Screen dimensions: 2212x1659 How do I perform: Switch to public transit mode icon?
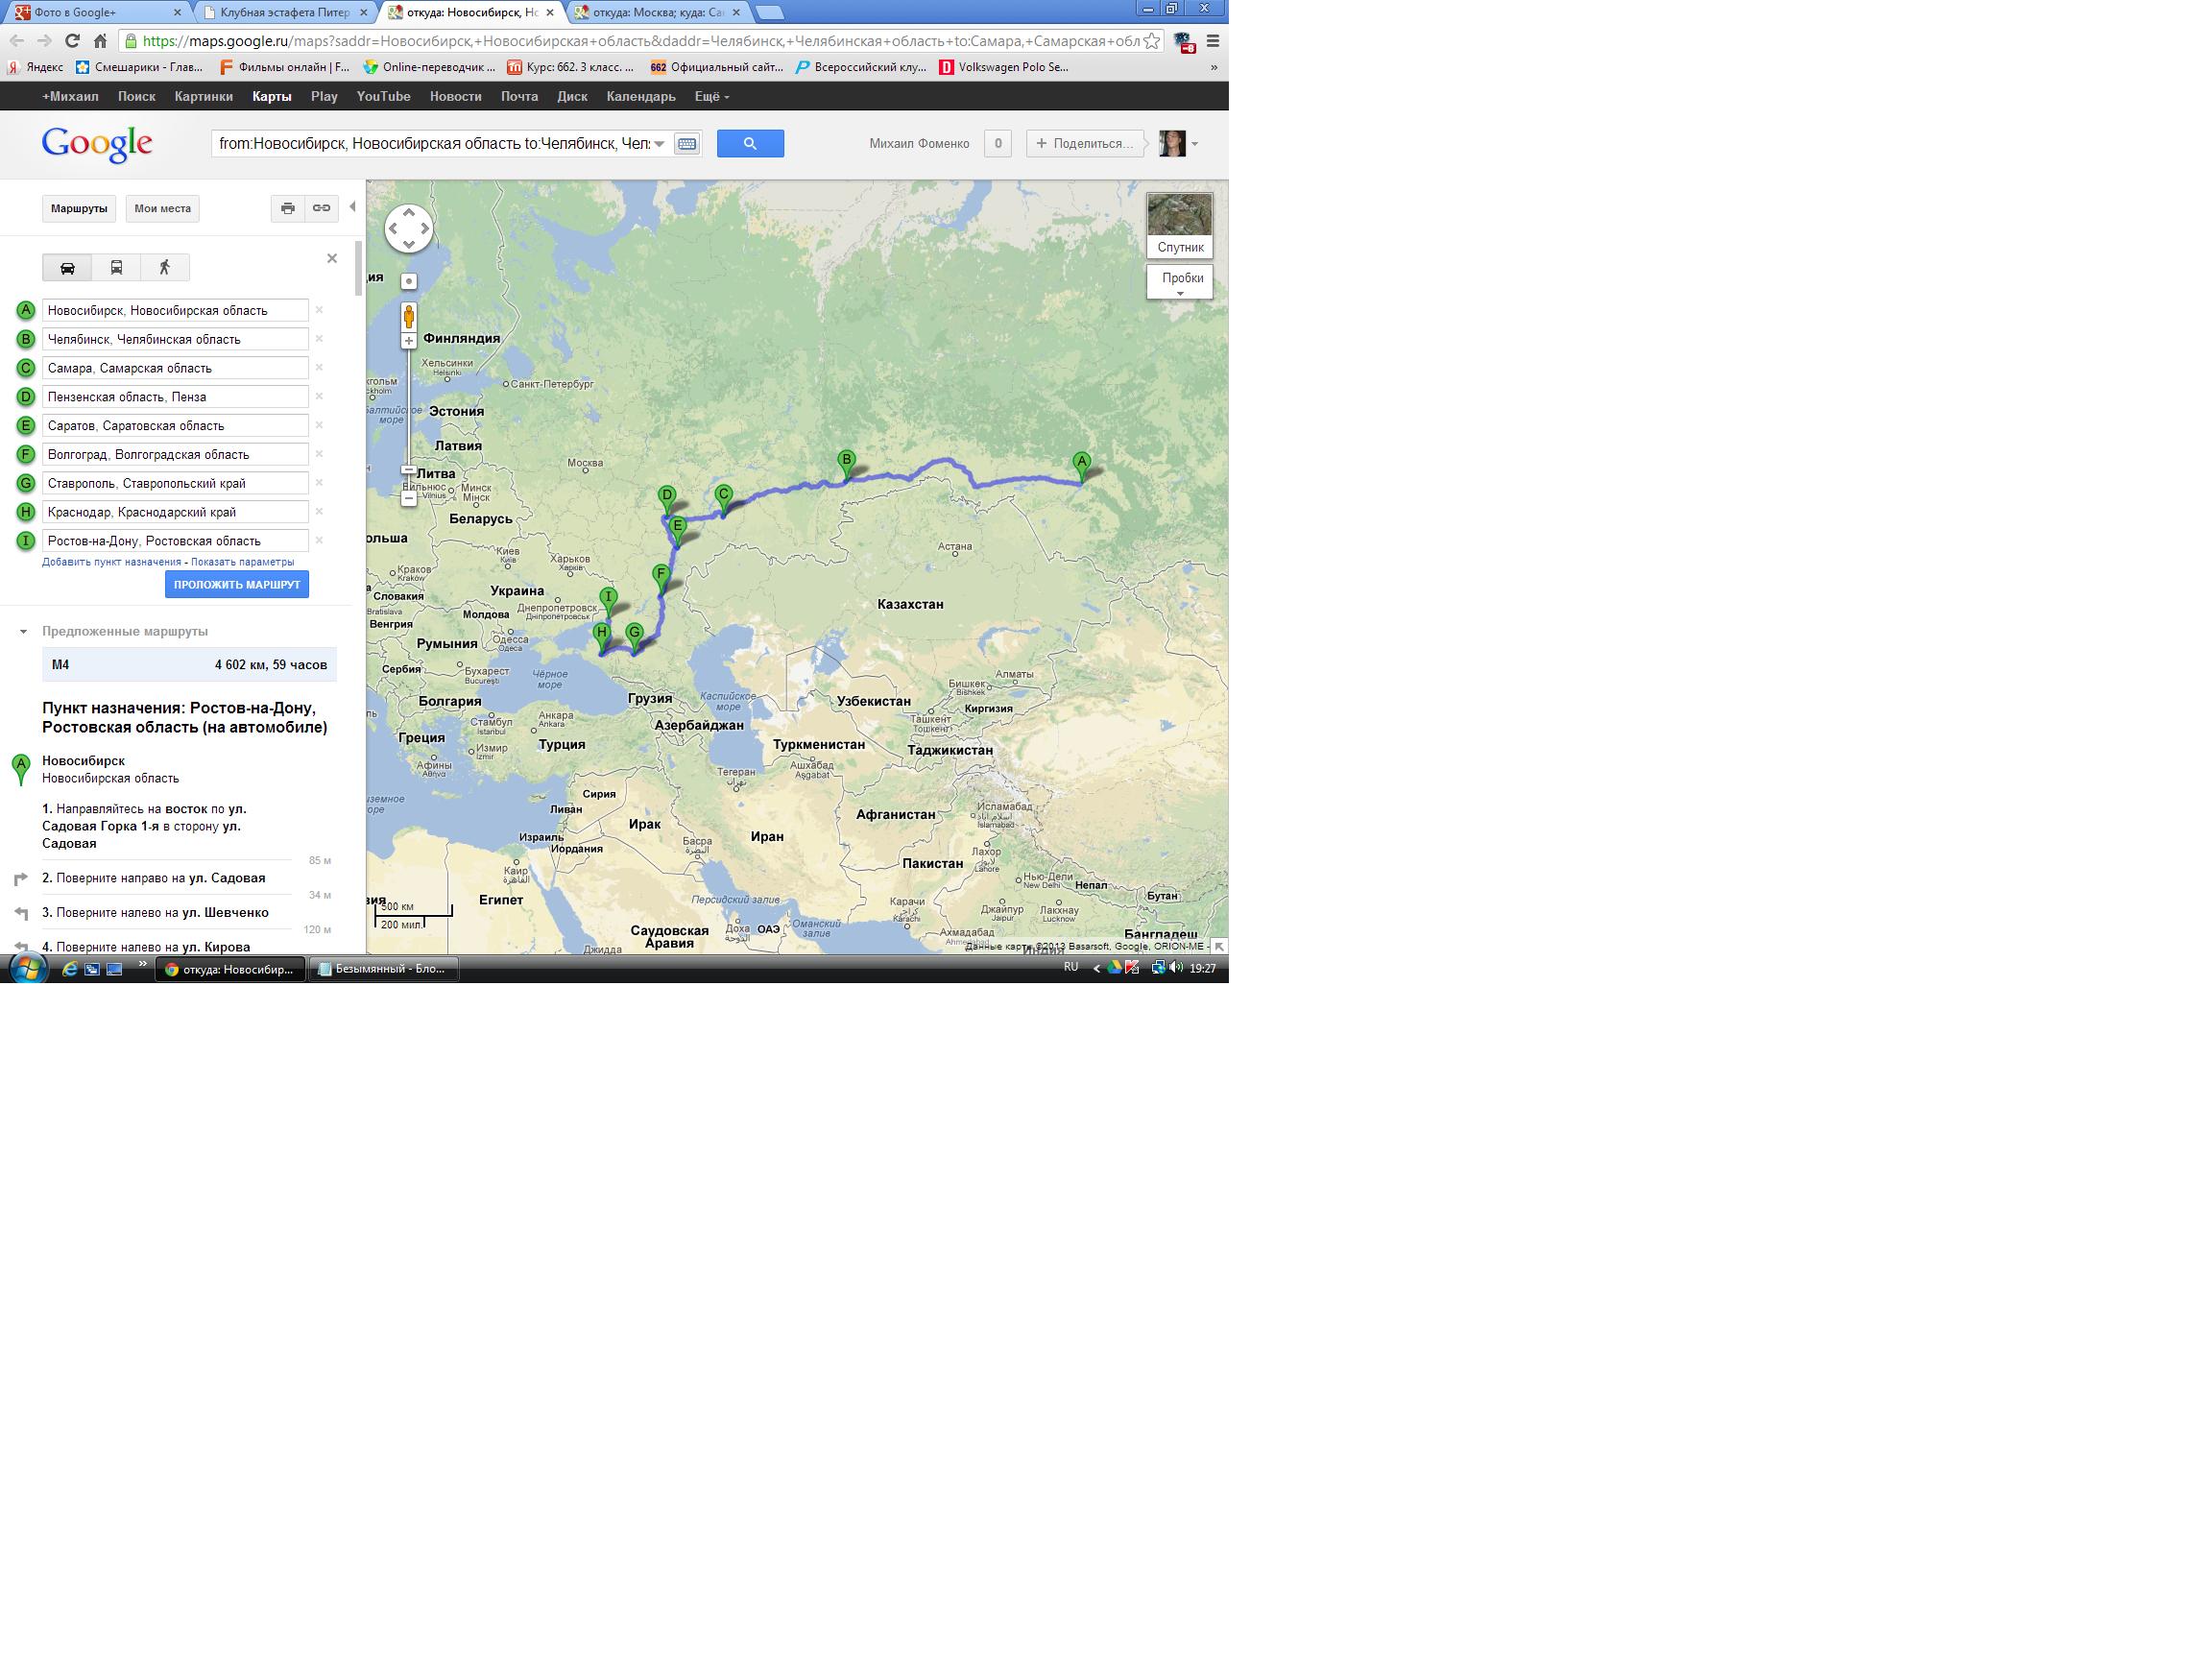click(116, 267)
